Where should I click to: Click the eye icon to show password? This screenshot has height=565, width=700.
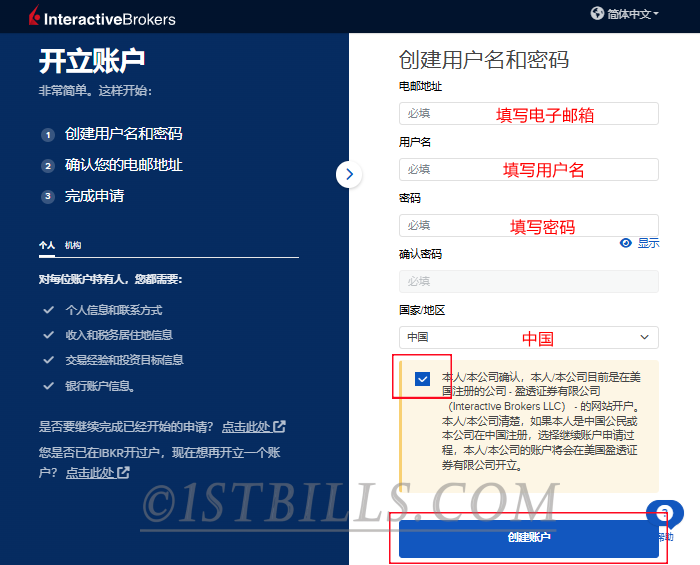click(x=626, y=243)
